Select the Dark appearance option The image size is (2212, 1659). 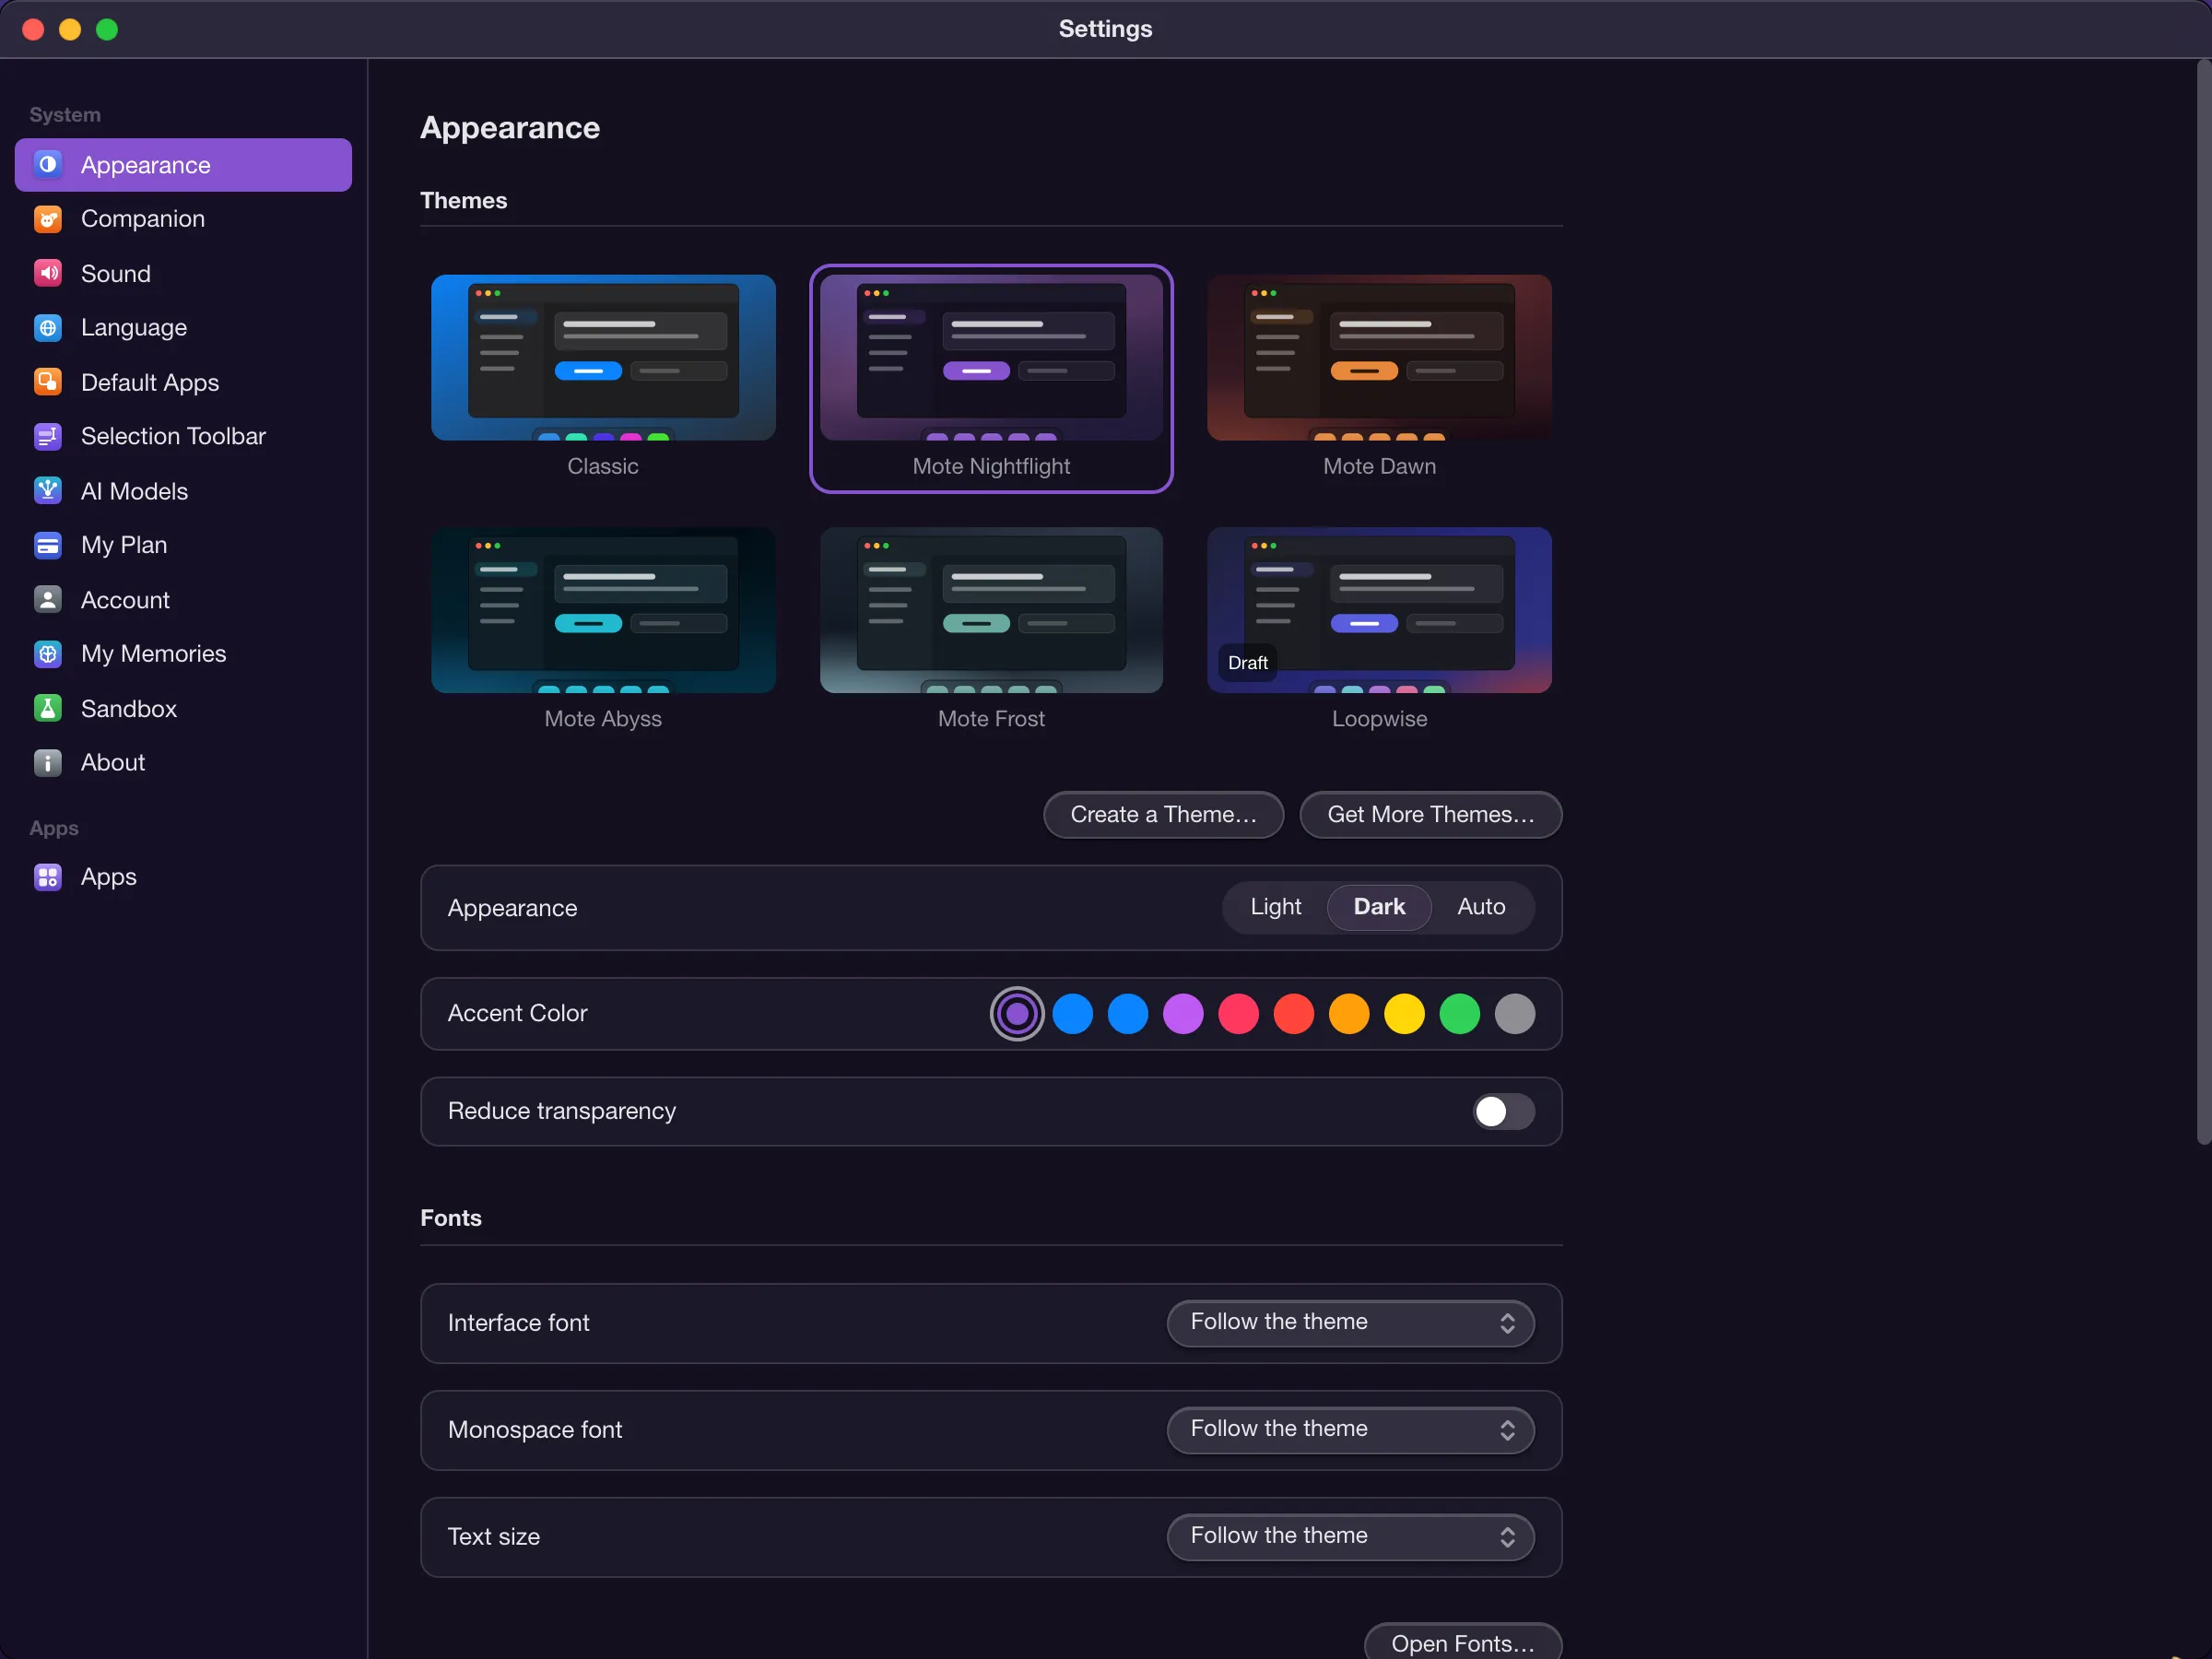[1379, 907]
